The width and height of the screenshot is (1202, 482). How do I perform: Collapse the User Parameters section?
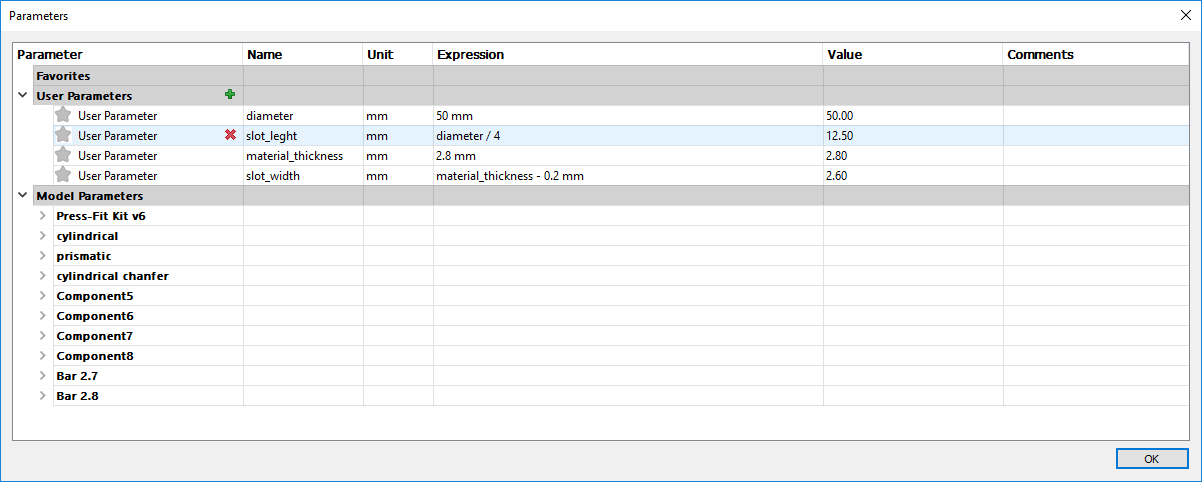(22, 95)
